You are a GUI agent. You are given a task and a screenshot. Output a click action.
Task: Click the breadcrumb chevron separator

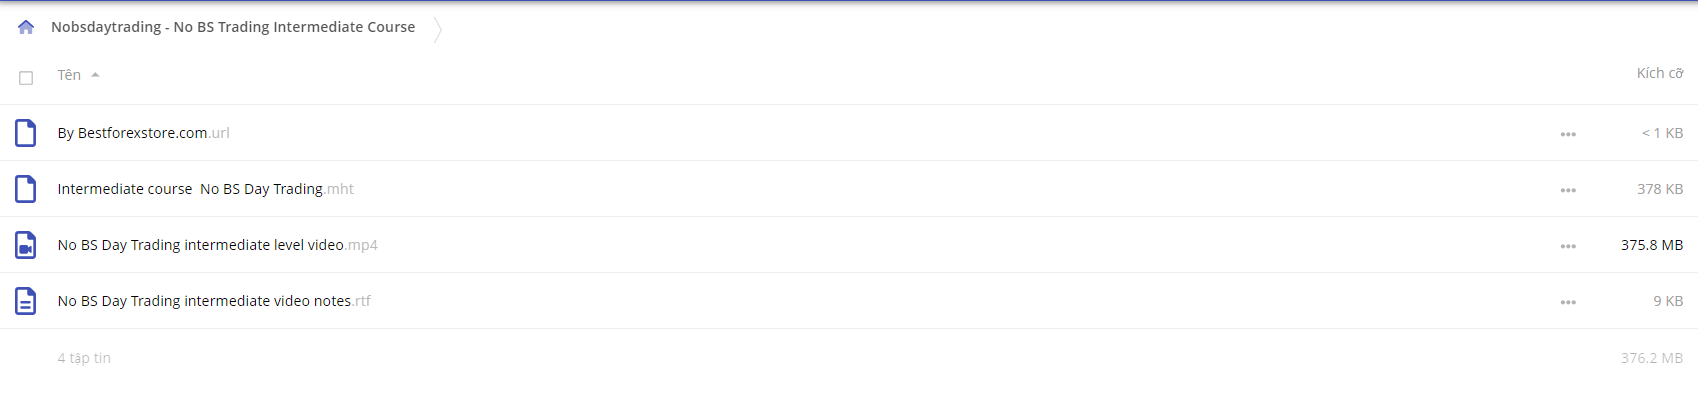[x=438, y=29]
